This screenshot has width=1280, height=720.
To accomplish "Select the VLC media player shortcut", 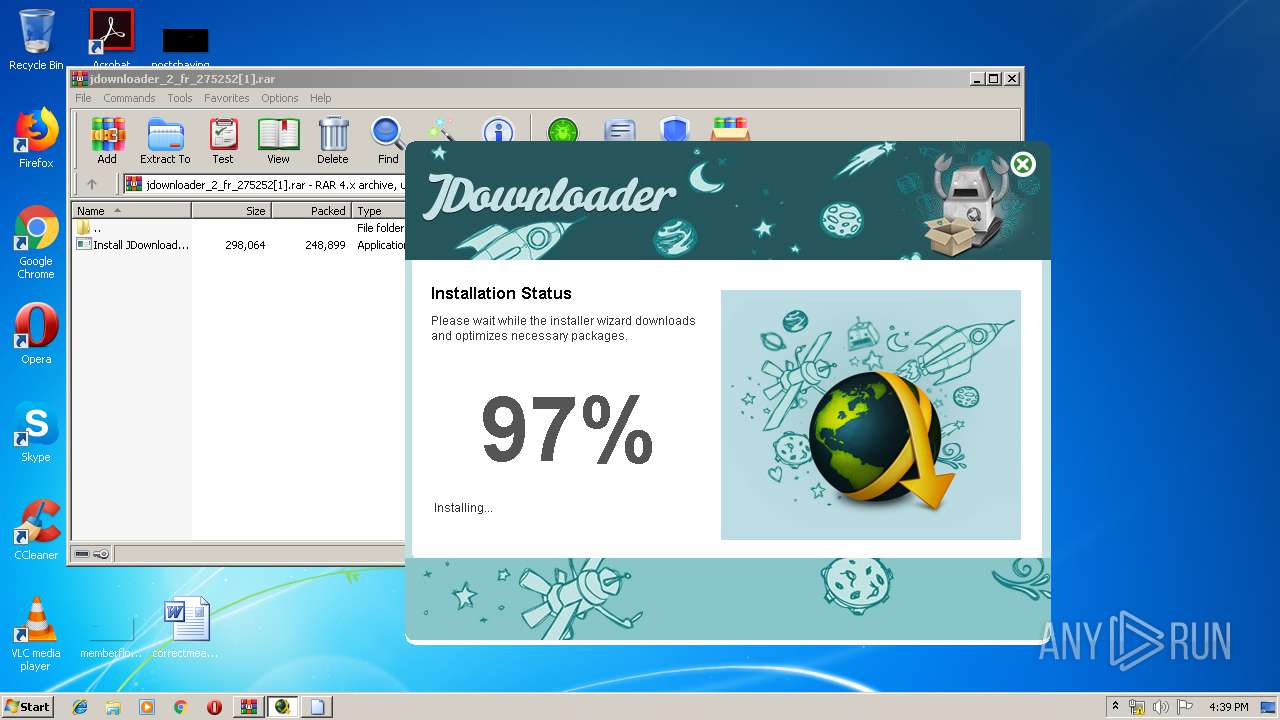I will (x=36, y=634).
